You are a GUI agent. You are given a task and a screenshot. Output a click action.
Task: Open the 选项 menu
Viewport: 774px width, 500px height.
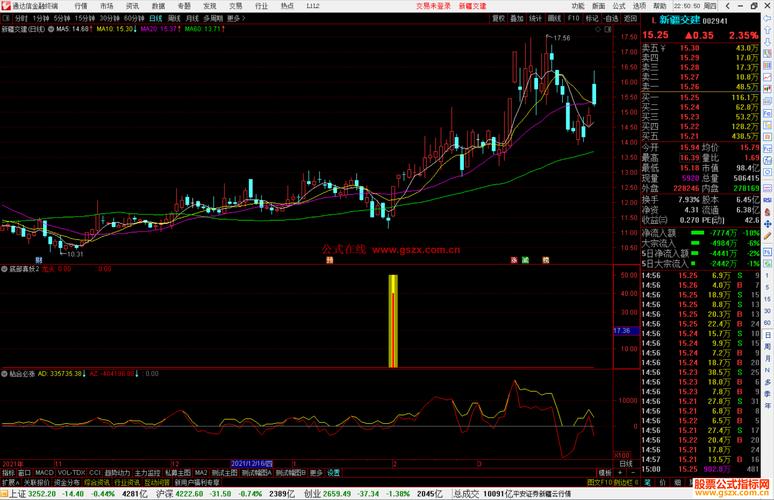639,6
